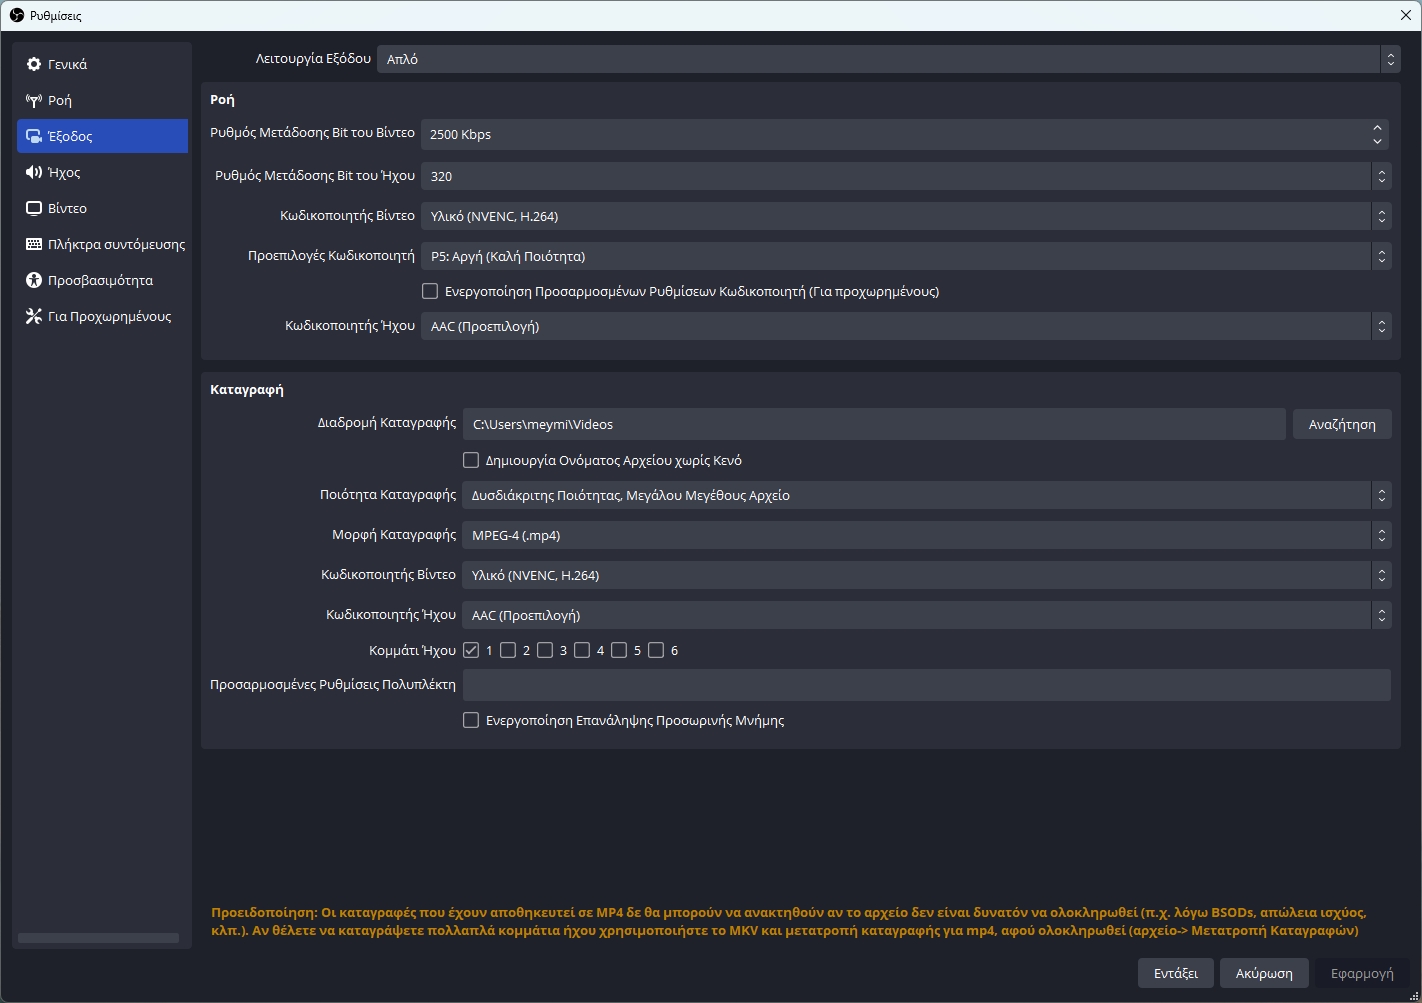Screen dimensions: 1422x1003
Task: Enable audio track 2 checkbox
Action: pyautogui.click(x=508, y=650)
